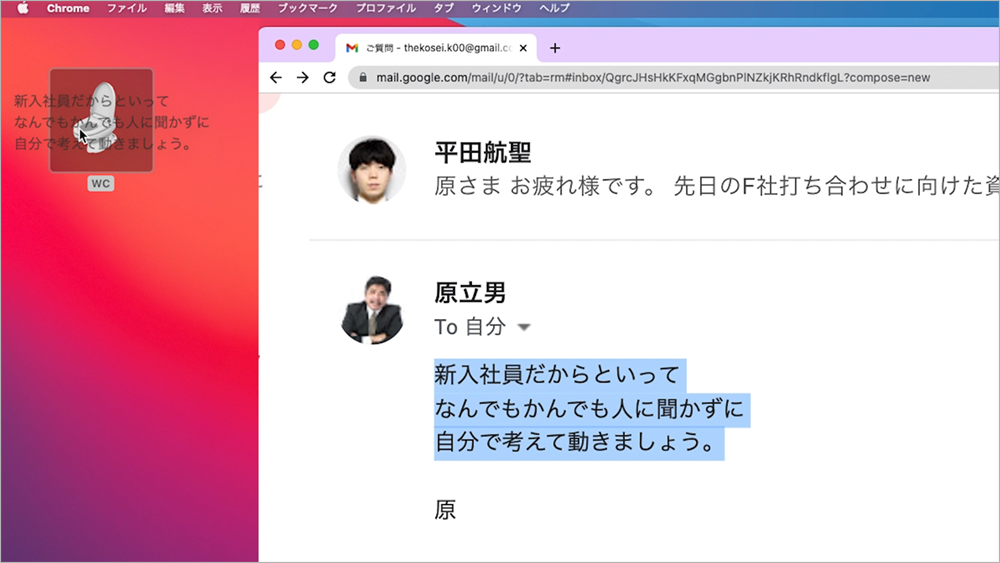Click the Apple menu icon
Image resolution: width=1000 pixels, height=563 pixels.
22,8
